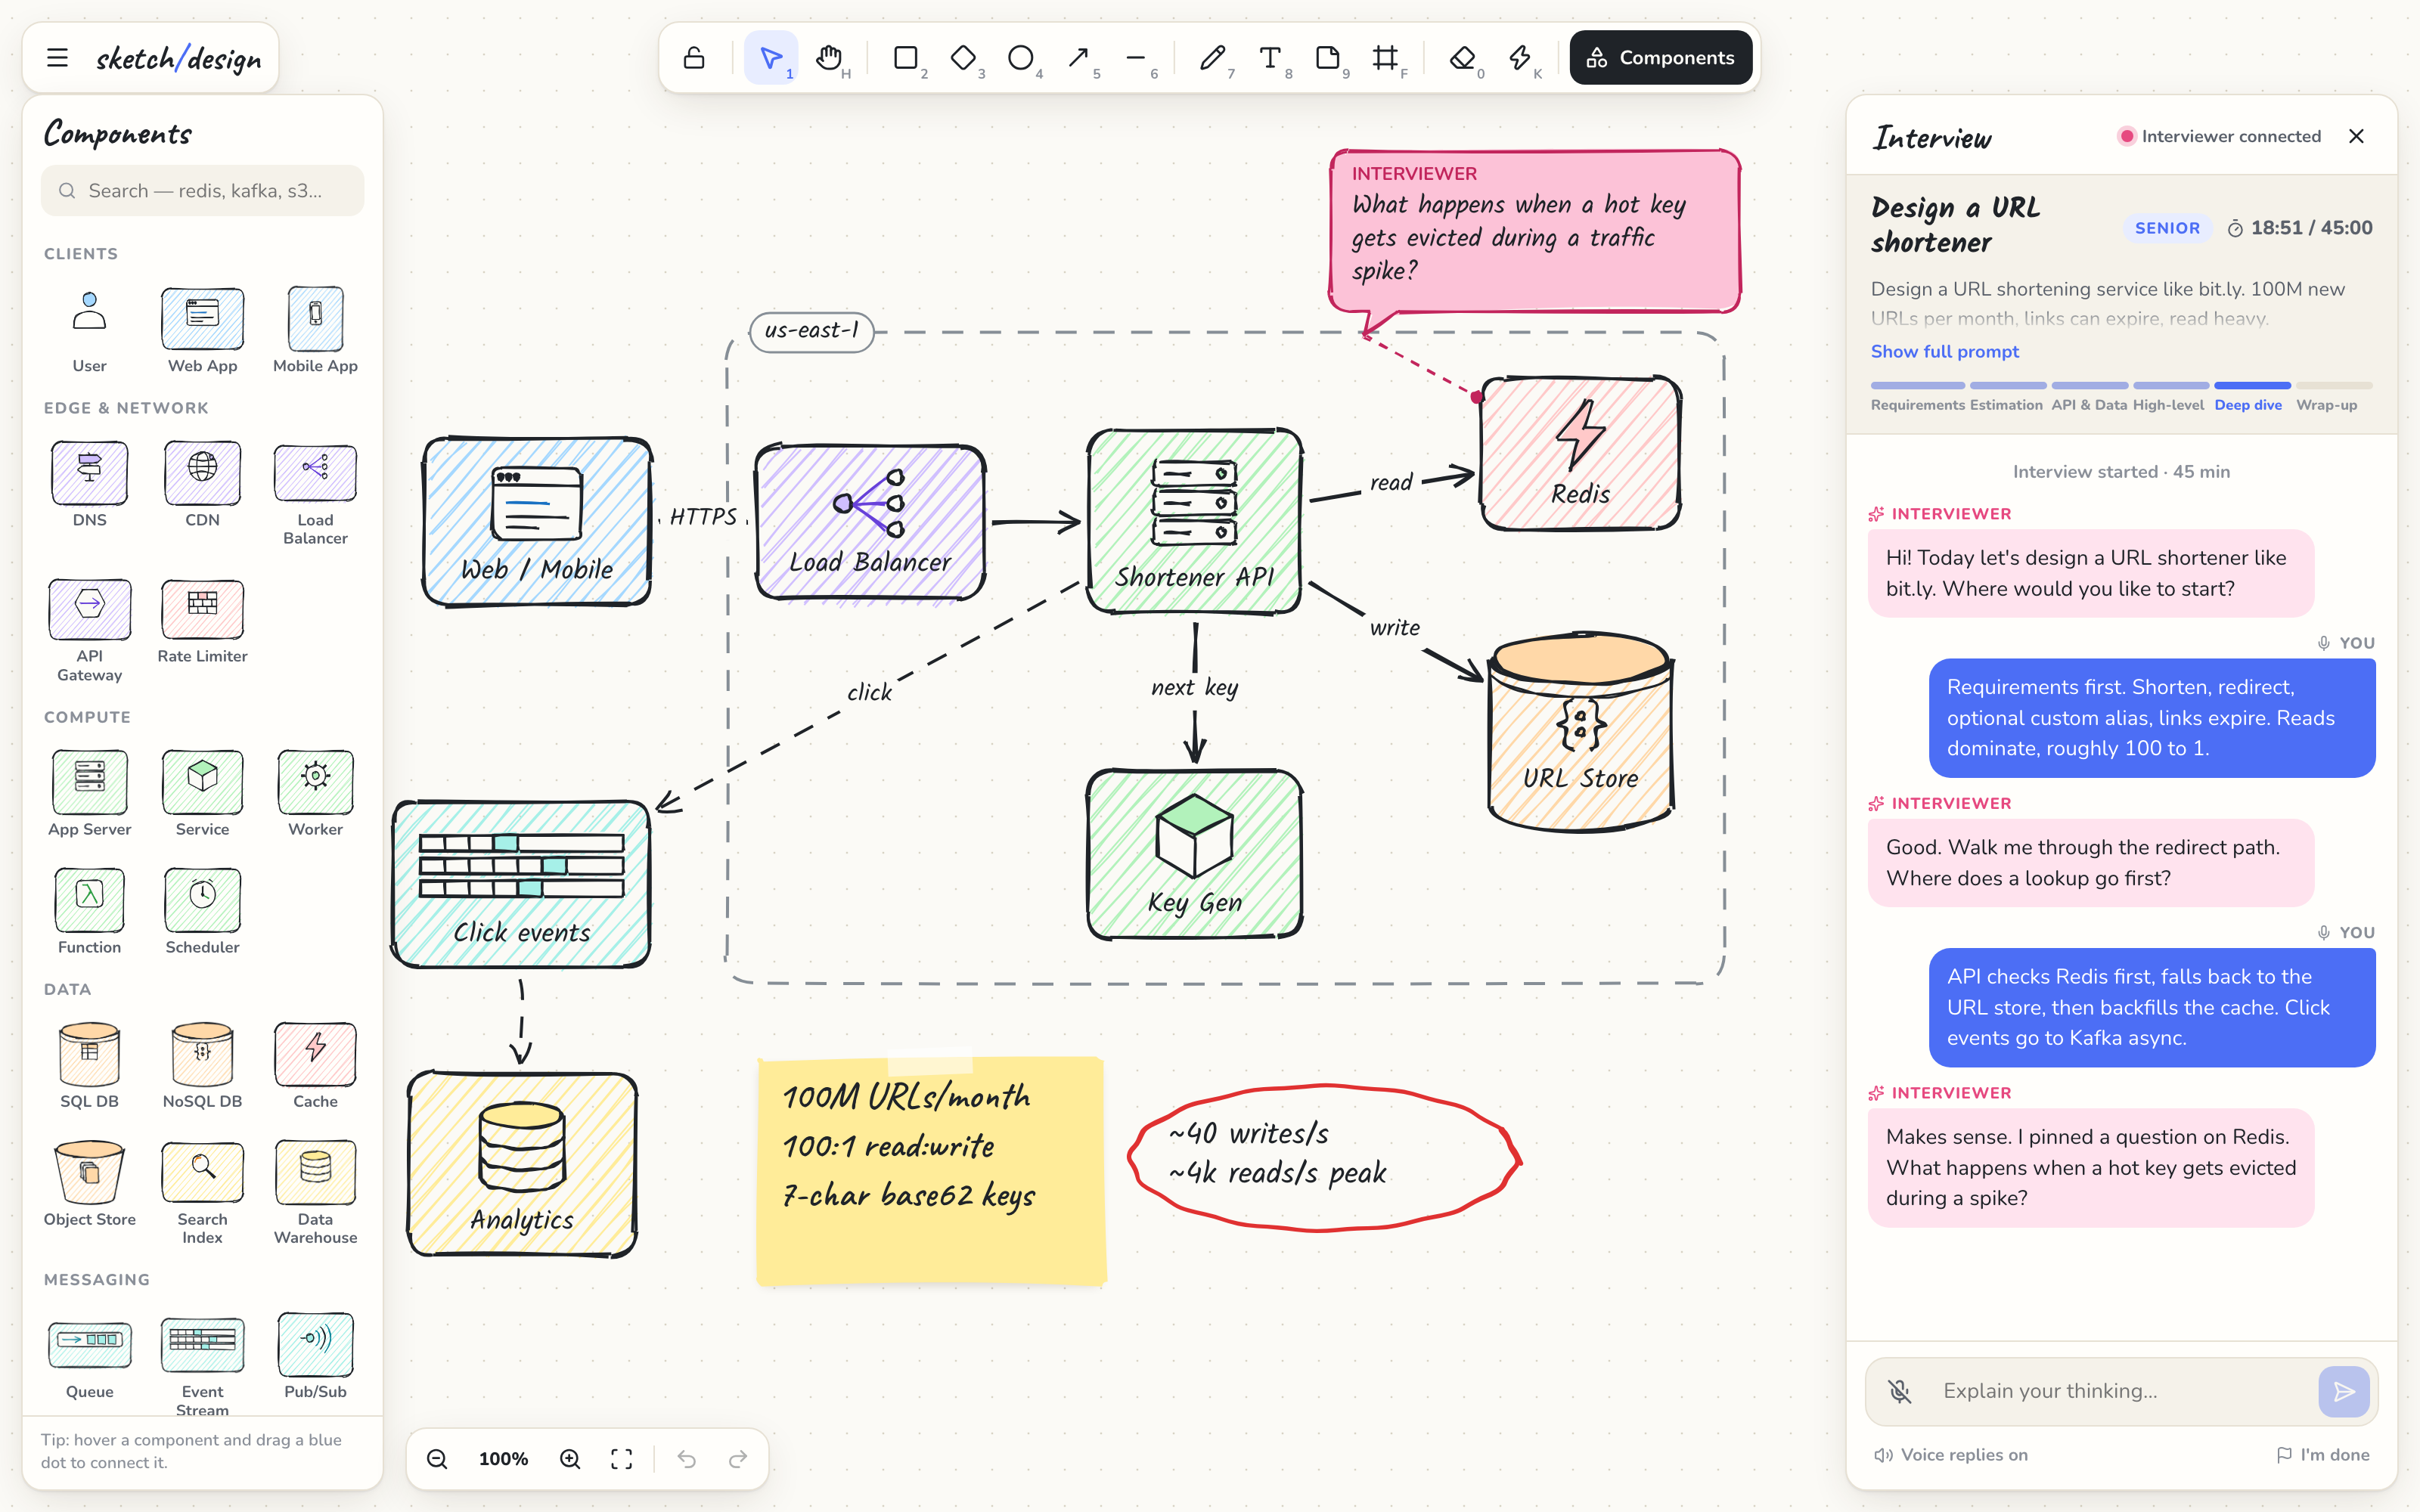Jump to the Wrap-up stage
2420x1512 pixels.
point(2332,397)
